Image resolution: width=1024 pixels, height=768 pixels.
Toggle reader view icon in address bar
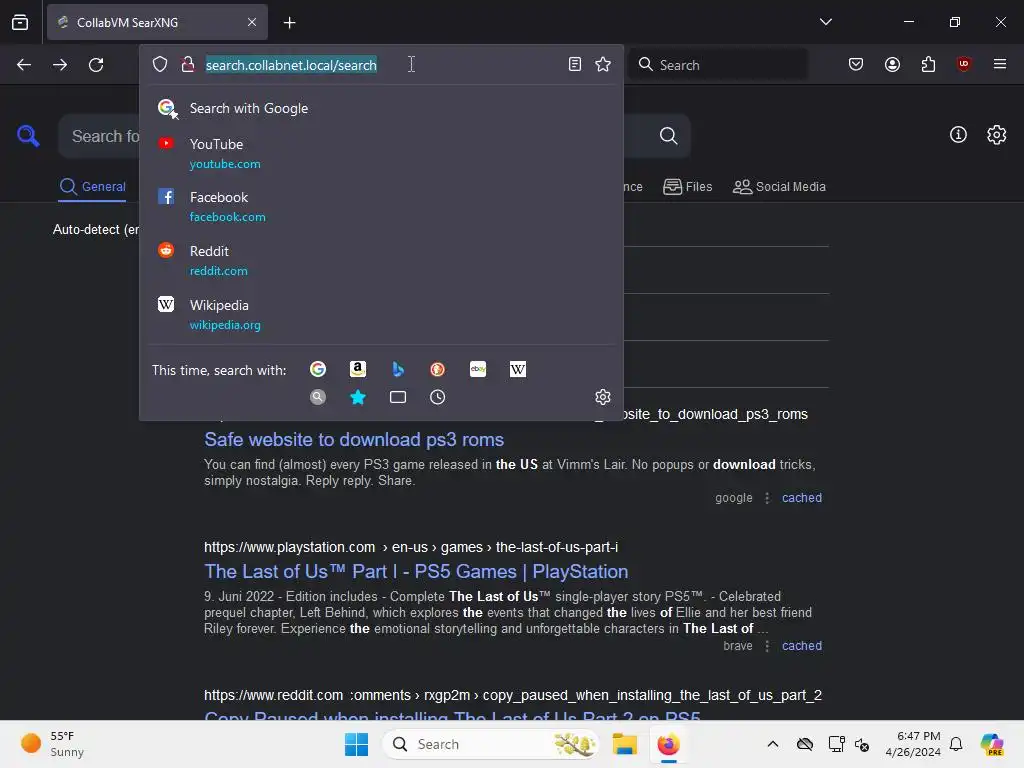(x=575, y=64)
